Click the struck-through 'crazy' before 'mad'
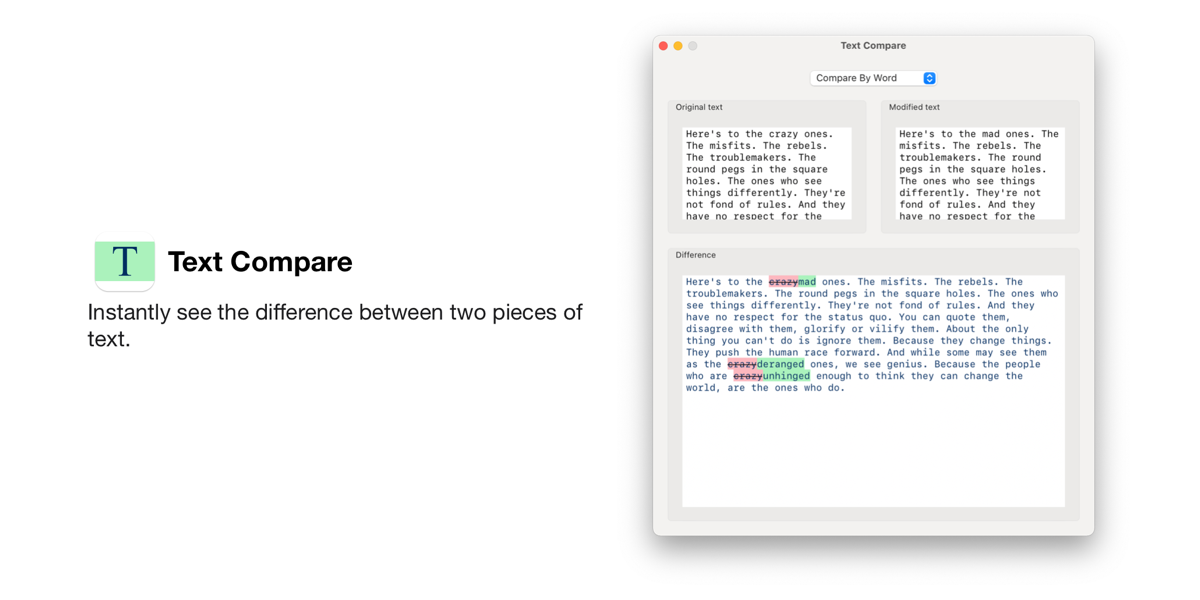This screenshot has width=1200, height=600. pos(783,282)
